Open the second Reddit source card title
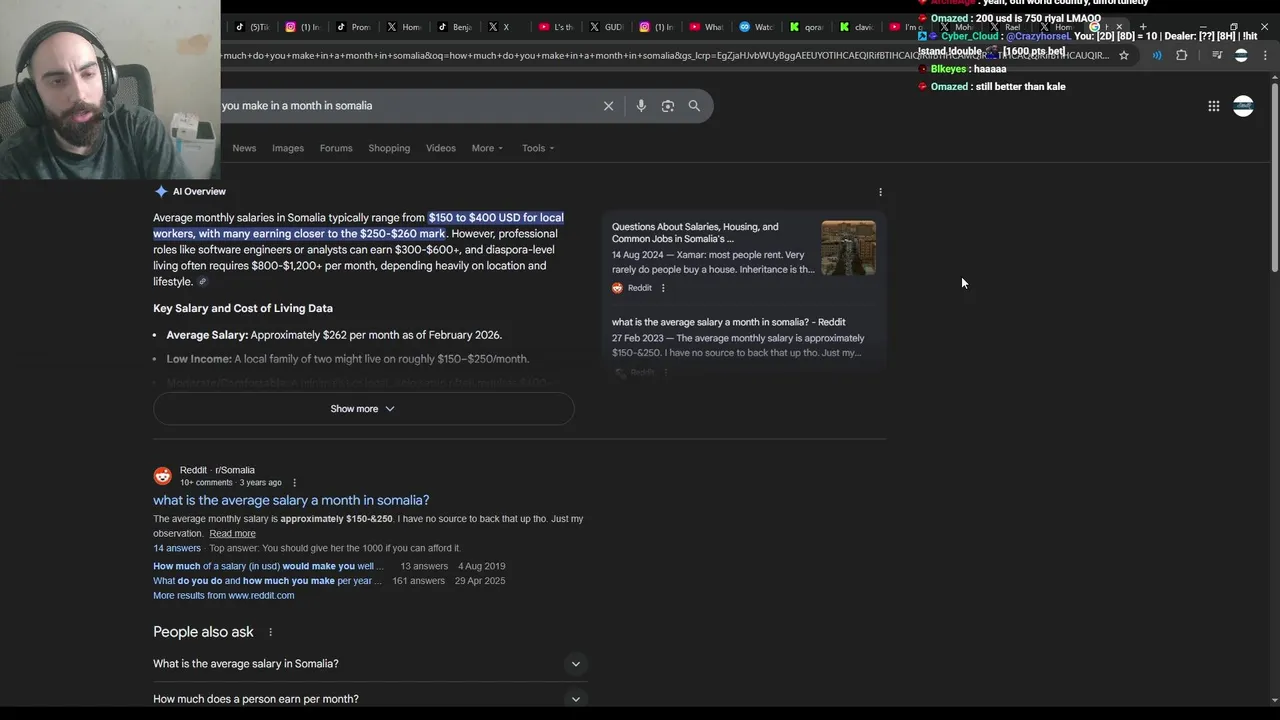 [728, 322]
